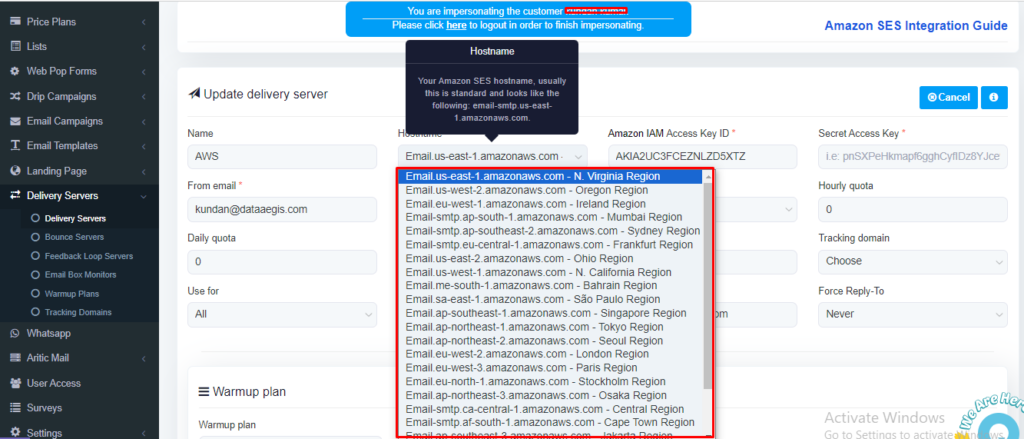Select the Paris Region hostname option
The height and width of the screenshot is (439, 1024).
pos(551,368)
